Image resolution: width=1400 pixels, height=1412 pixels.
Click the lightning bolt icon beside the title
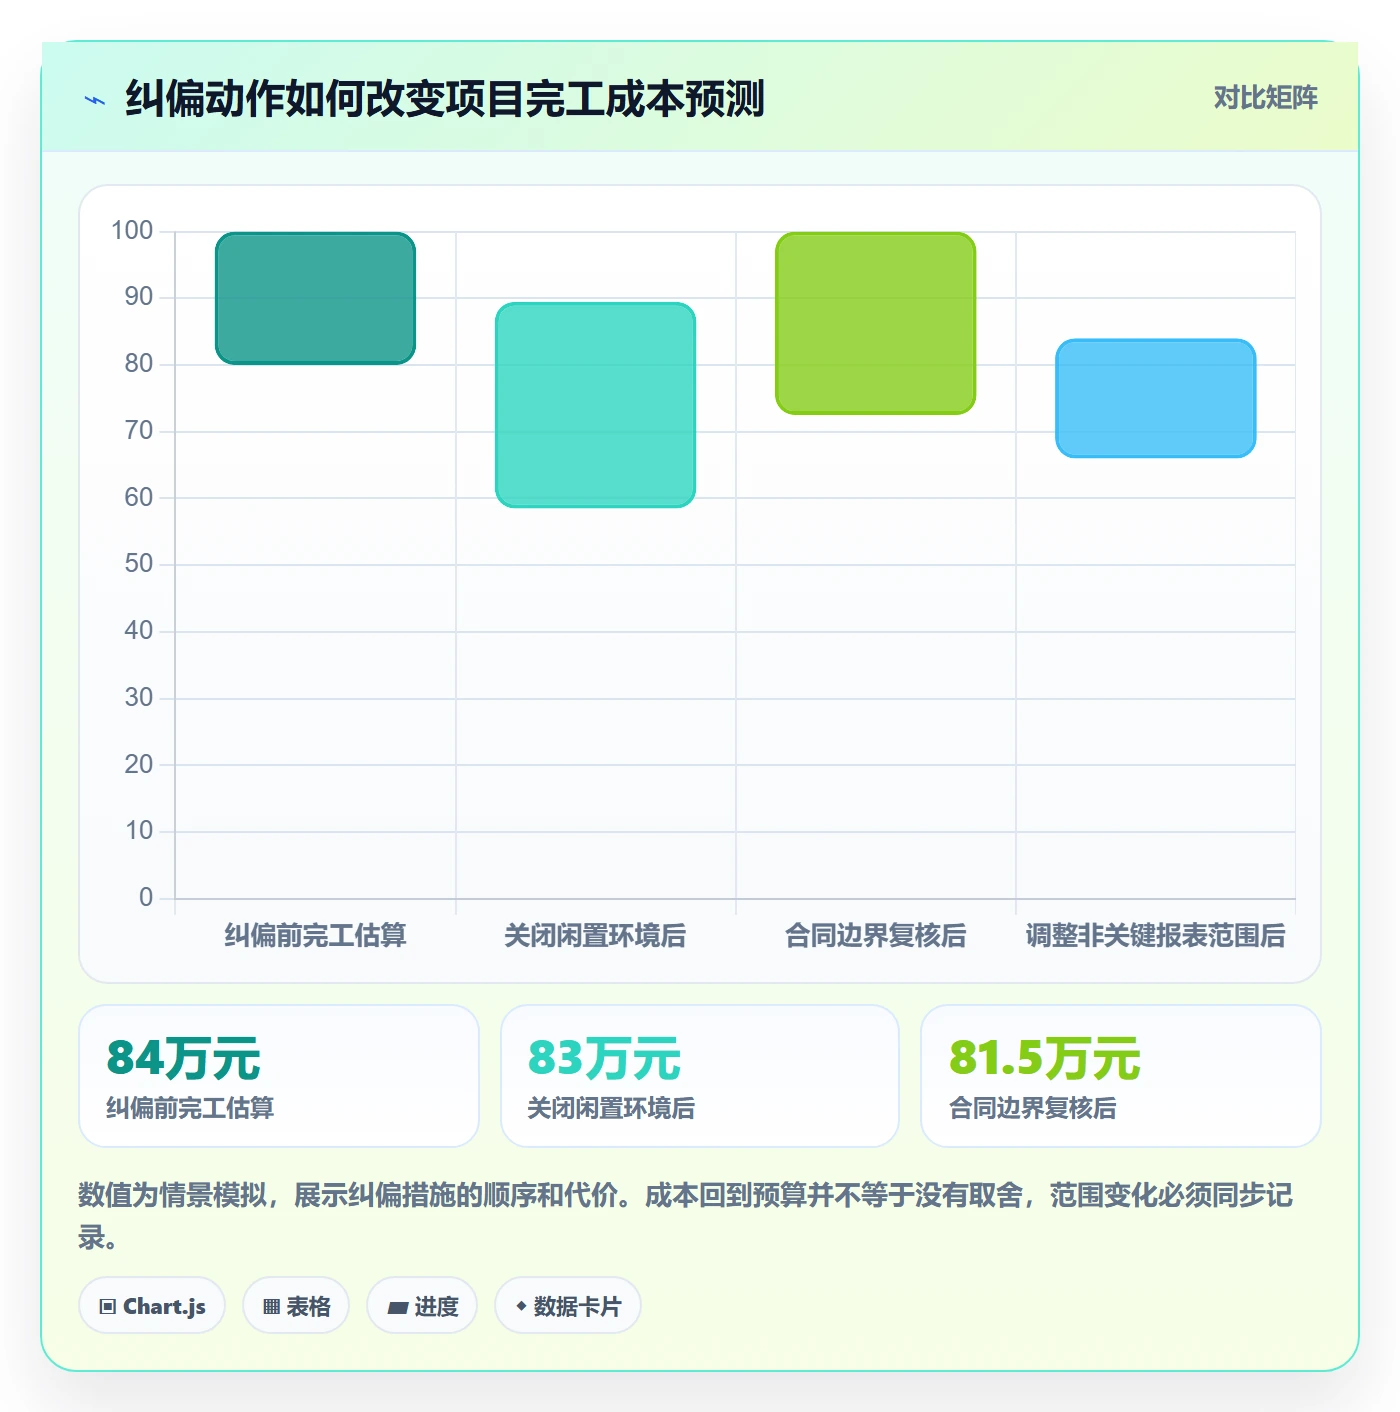[95, 100]
